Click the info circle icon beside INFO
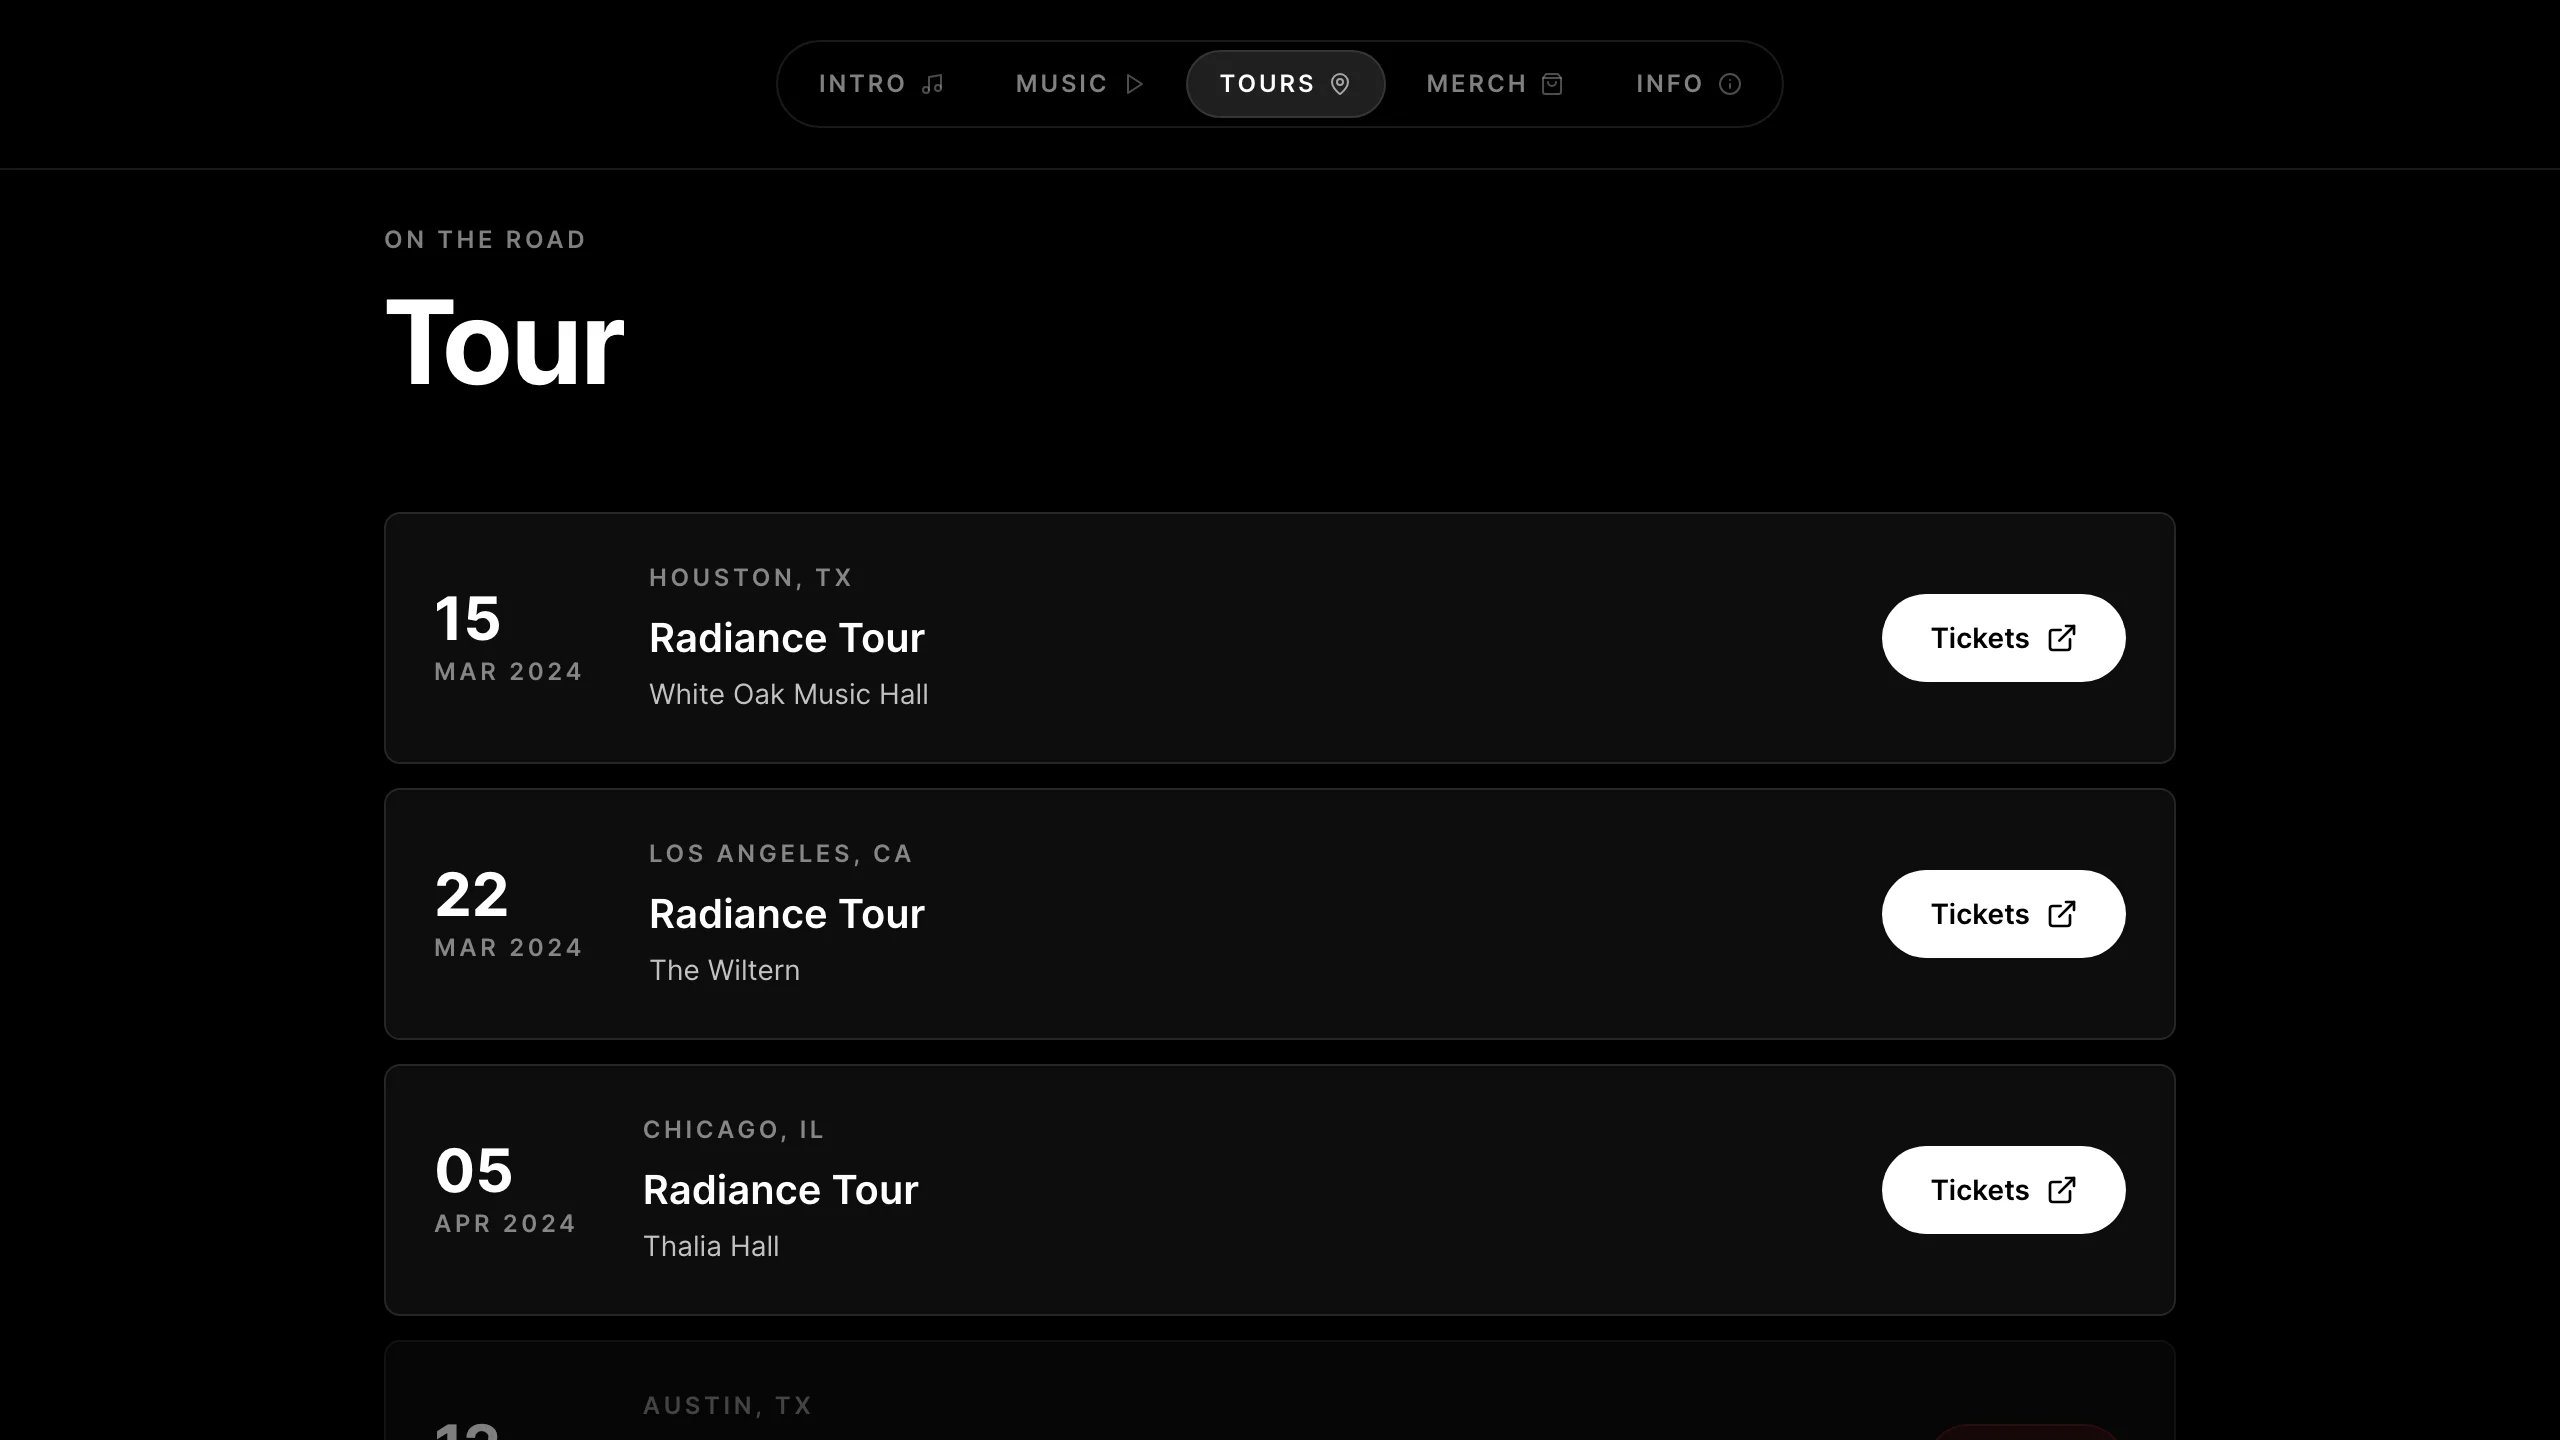The width and height of the screenshot is (2560, 1440). pyautogui.click(x=1730, y=84)
